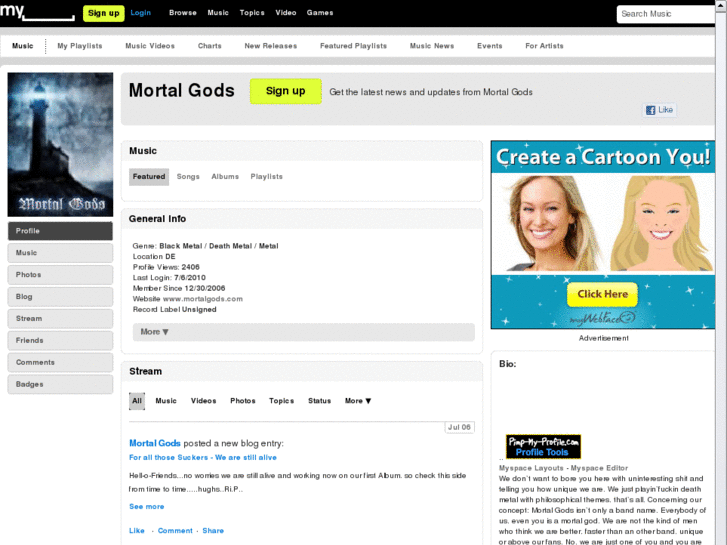Open the Games menu
The width and height of the screenshot is (727, 545).
pyautogui.click(x=320, y=13)
